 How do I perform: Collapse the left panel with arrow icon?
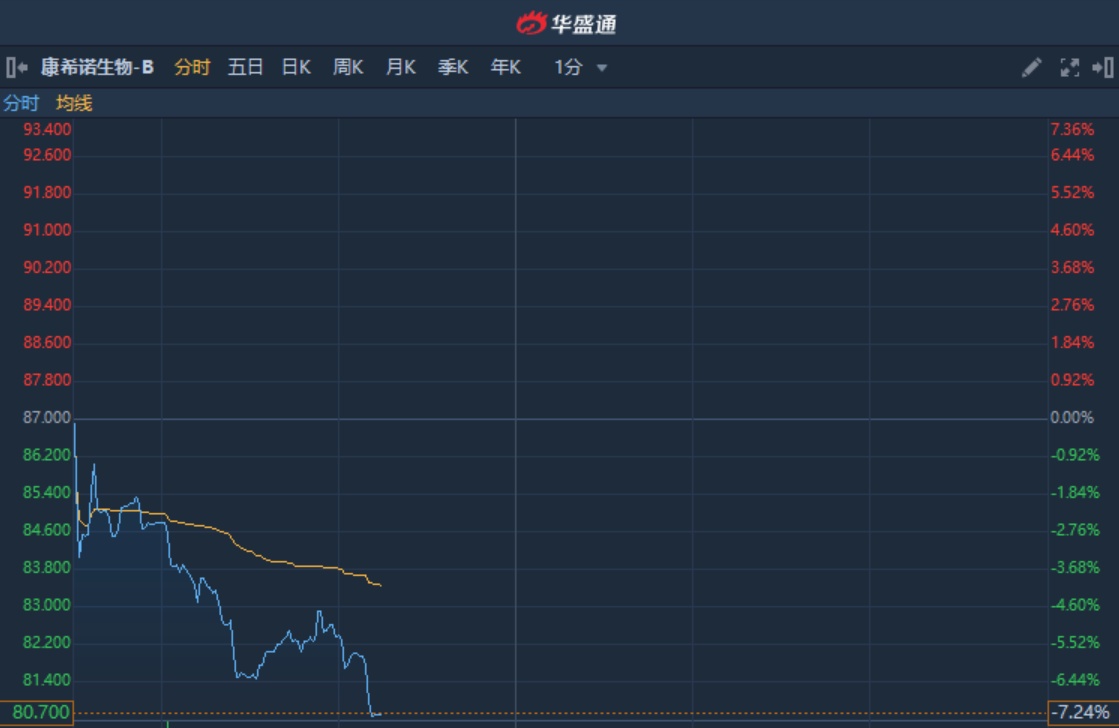[16, 68]
